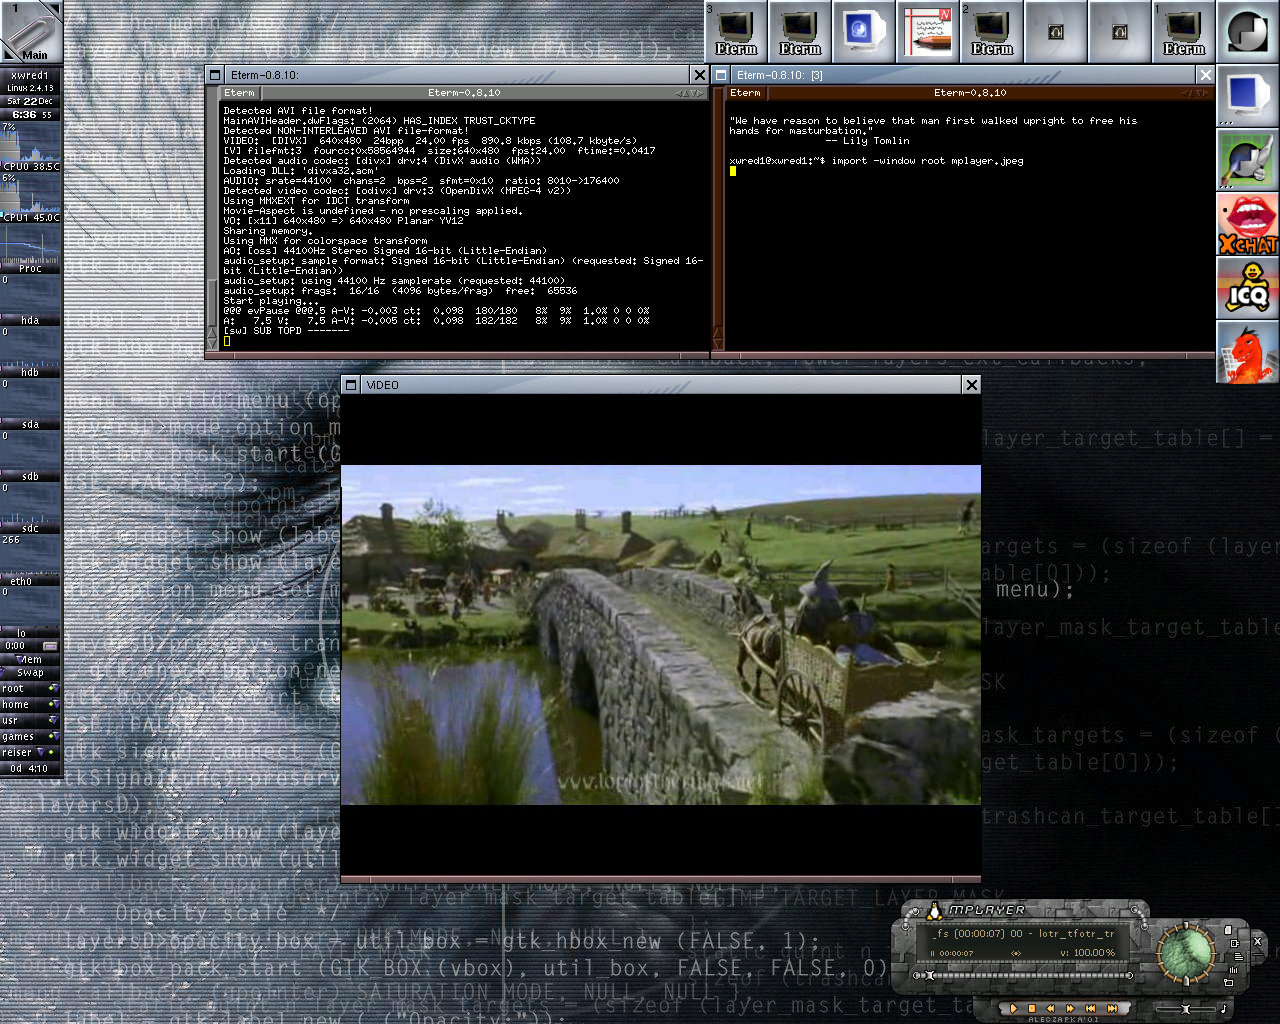
Task: Open Eterm menu in left terminal
Action: tap(239, 93)
